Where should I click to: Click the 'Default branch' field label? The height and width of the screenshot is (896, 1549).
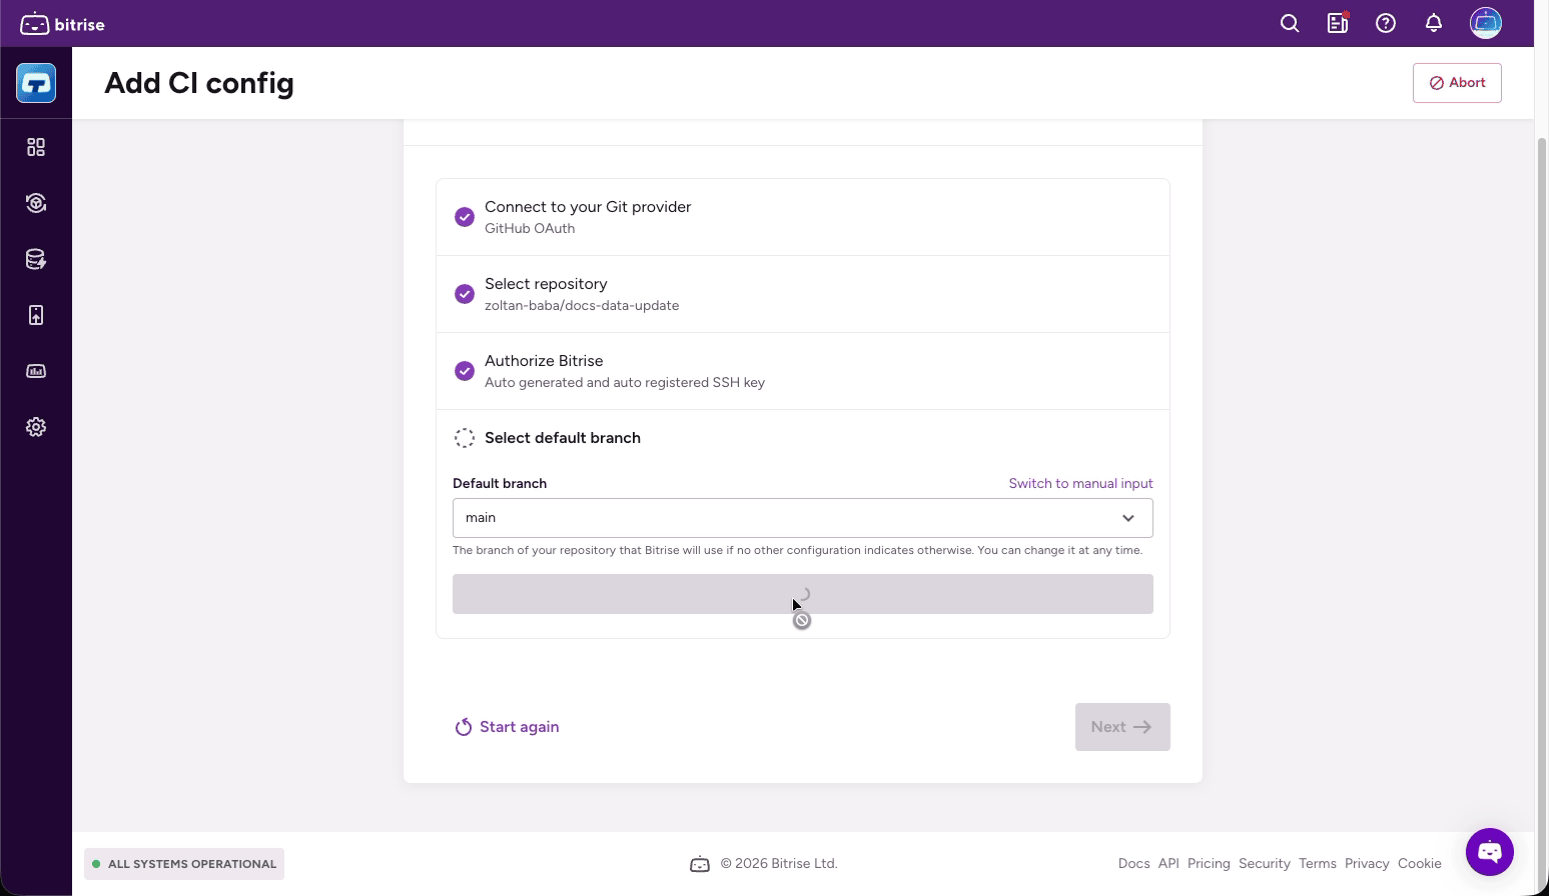500,483
